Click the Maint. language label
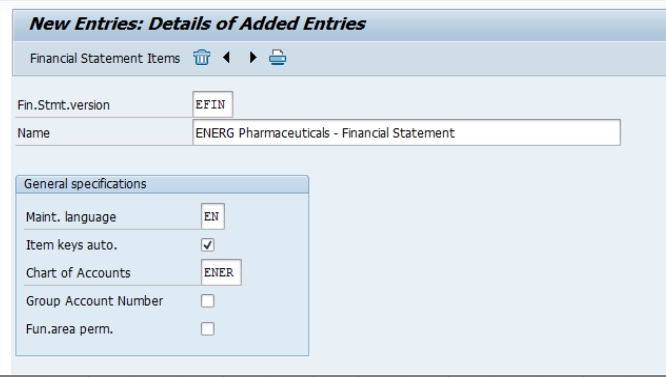Screen dimensions: 666x377 71,217
